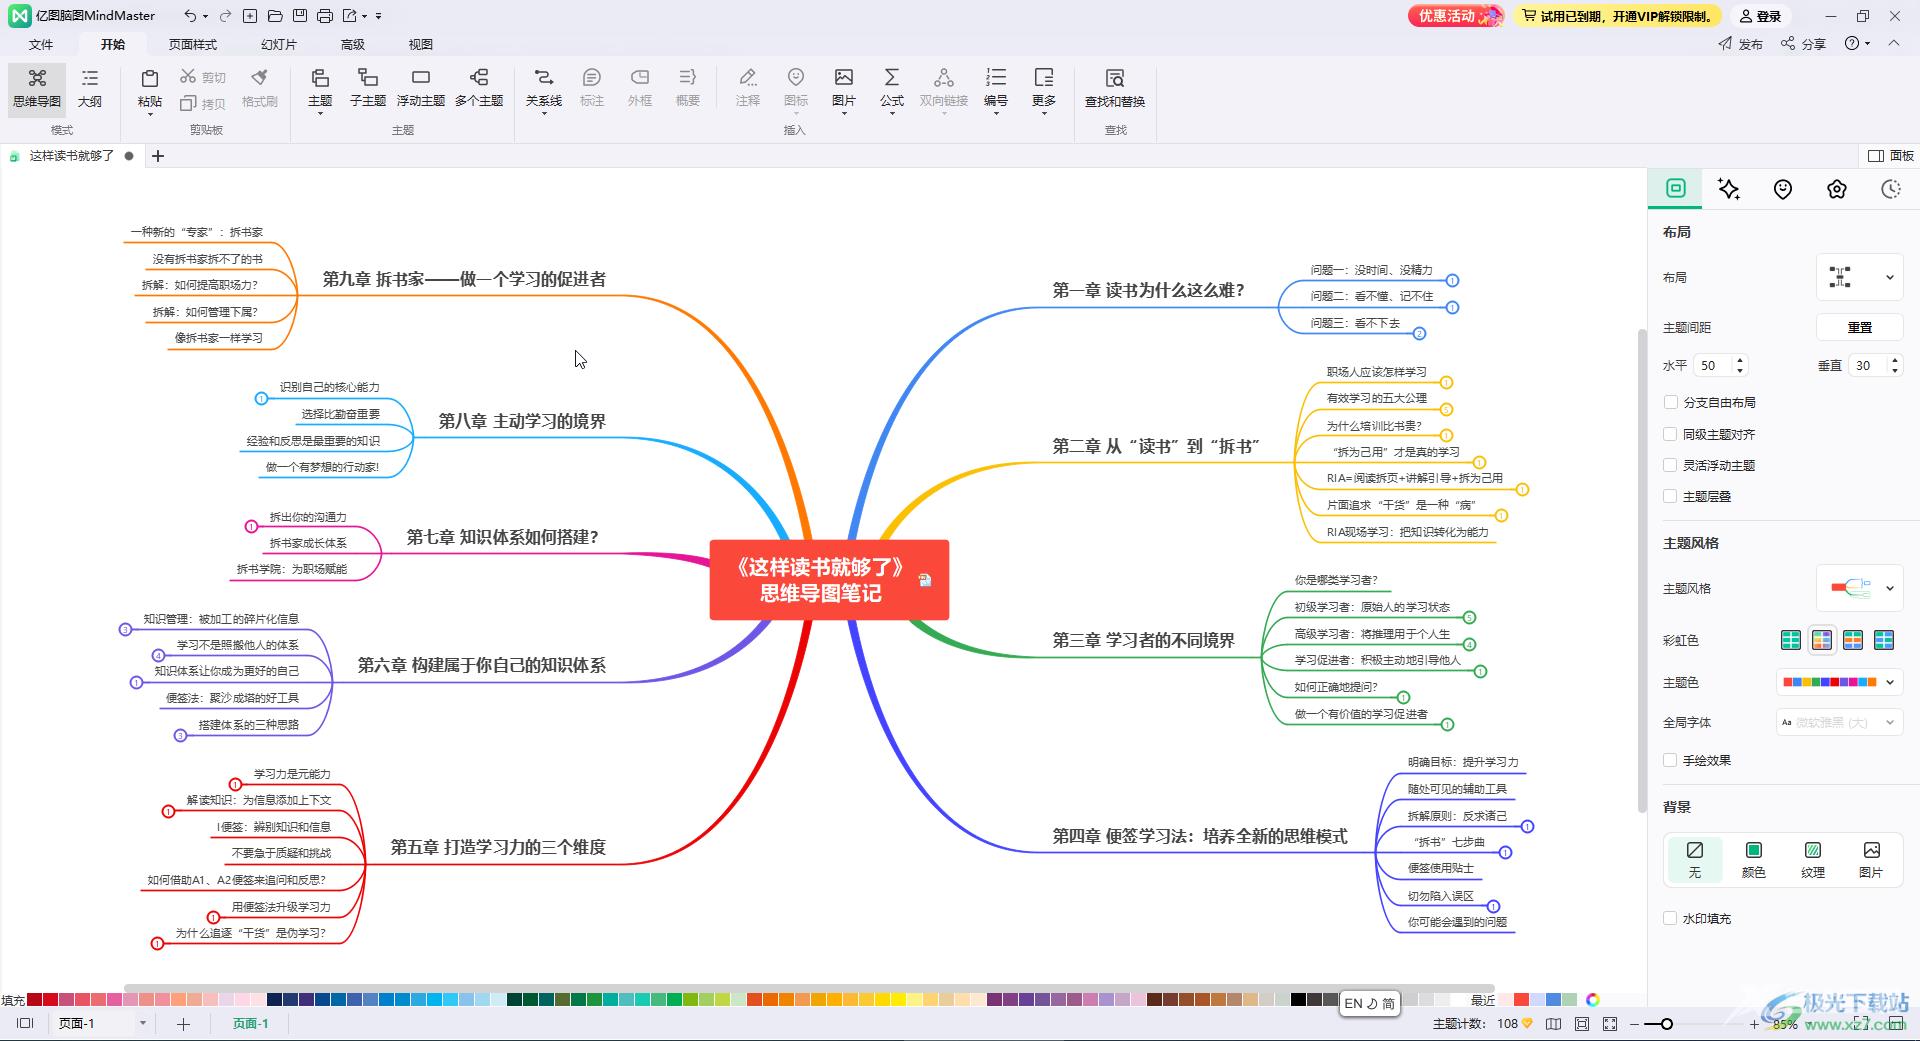Set background to 颜色 color
Screen dimensions: 1920x1041
[1754, 859]
